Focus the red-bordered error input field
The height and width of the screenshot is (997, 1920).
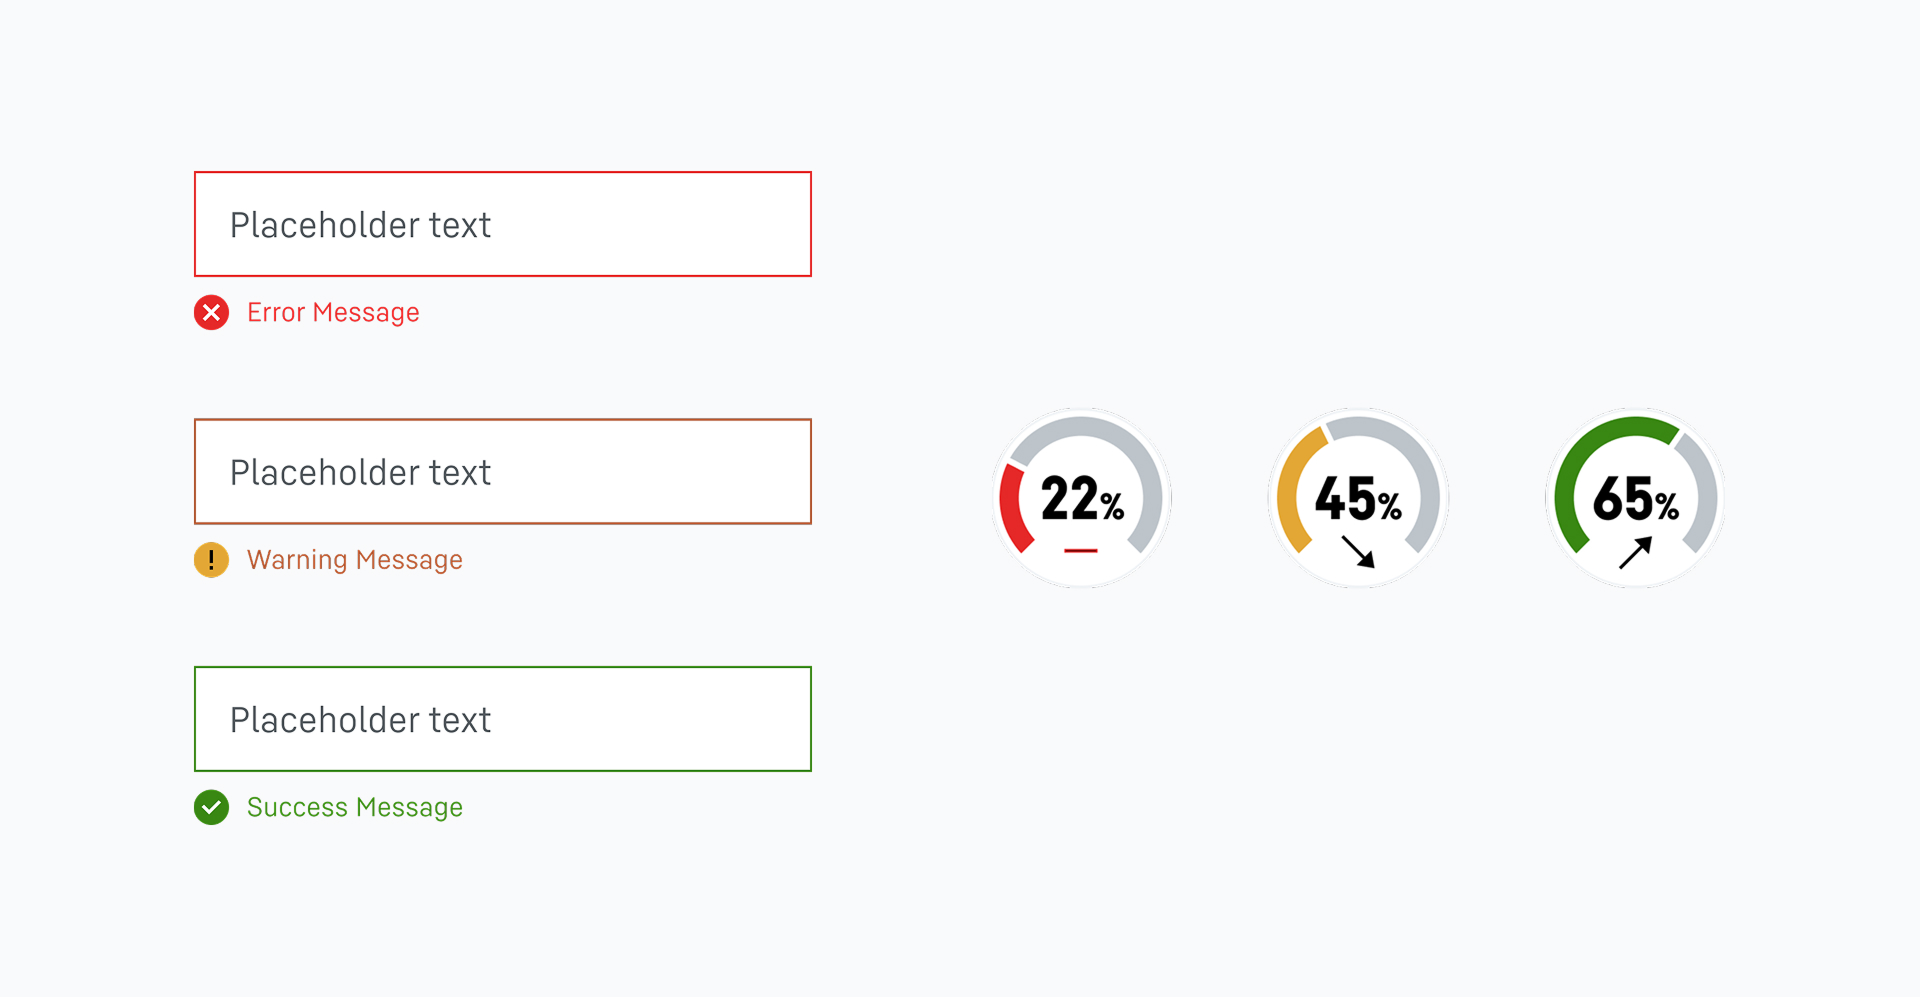(x=502, y=224)
